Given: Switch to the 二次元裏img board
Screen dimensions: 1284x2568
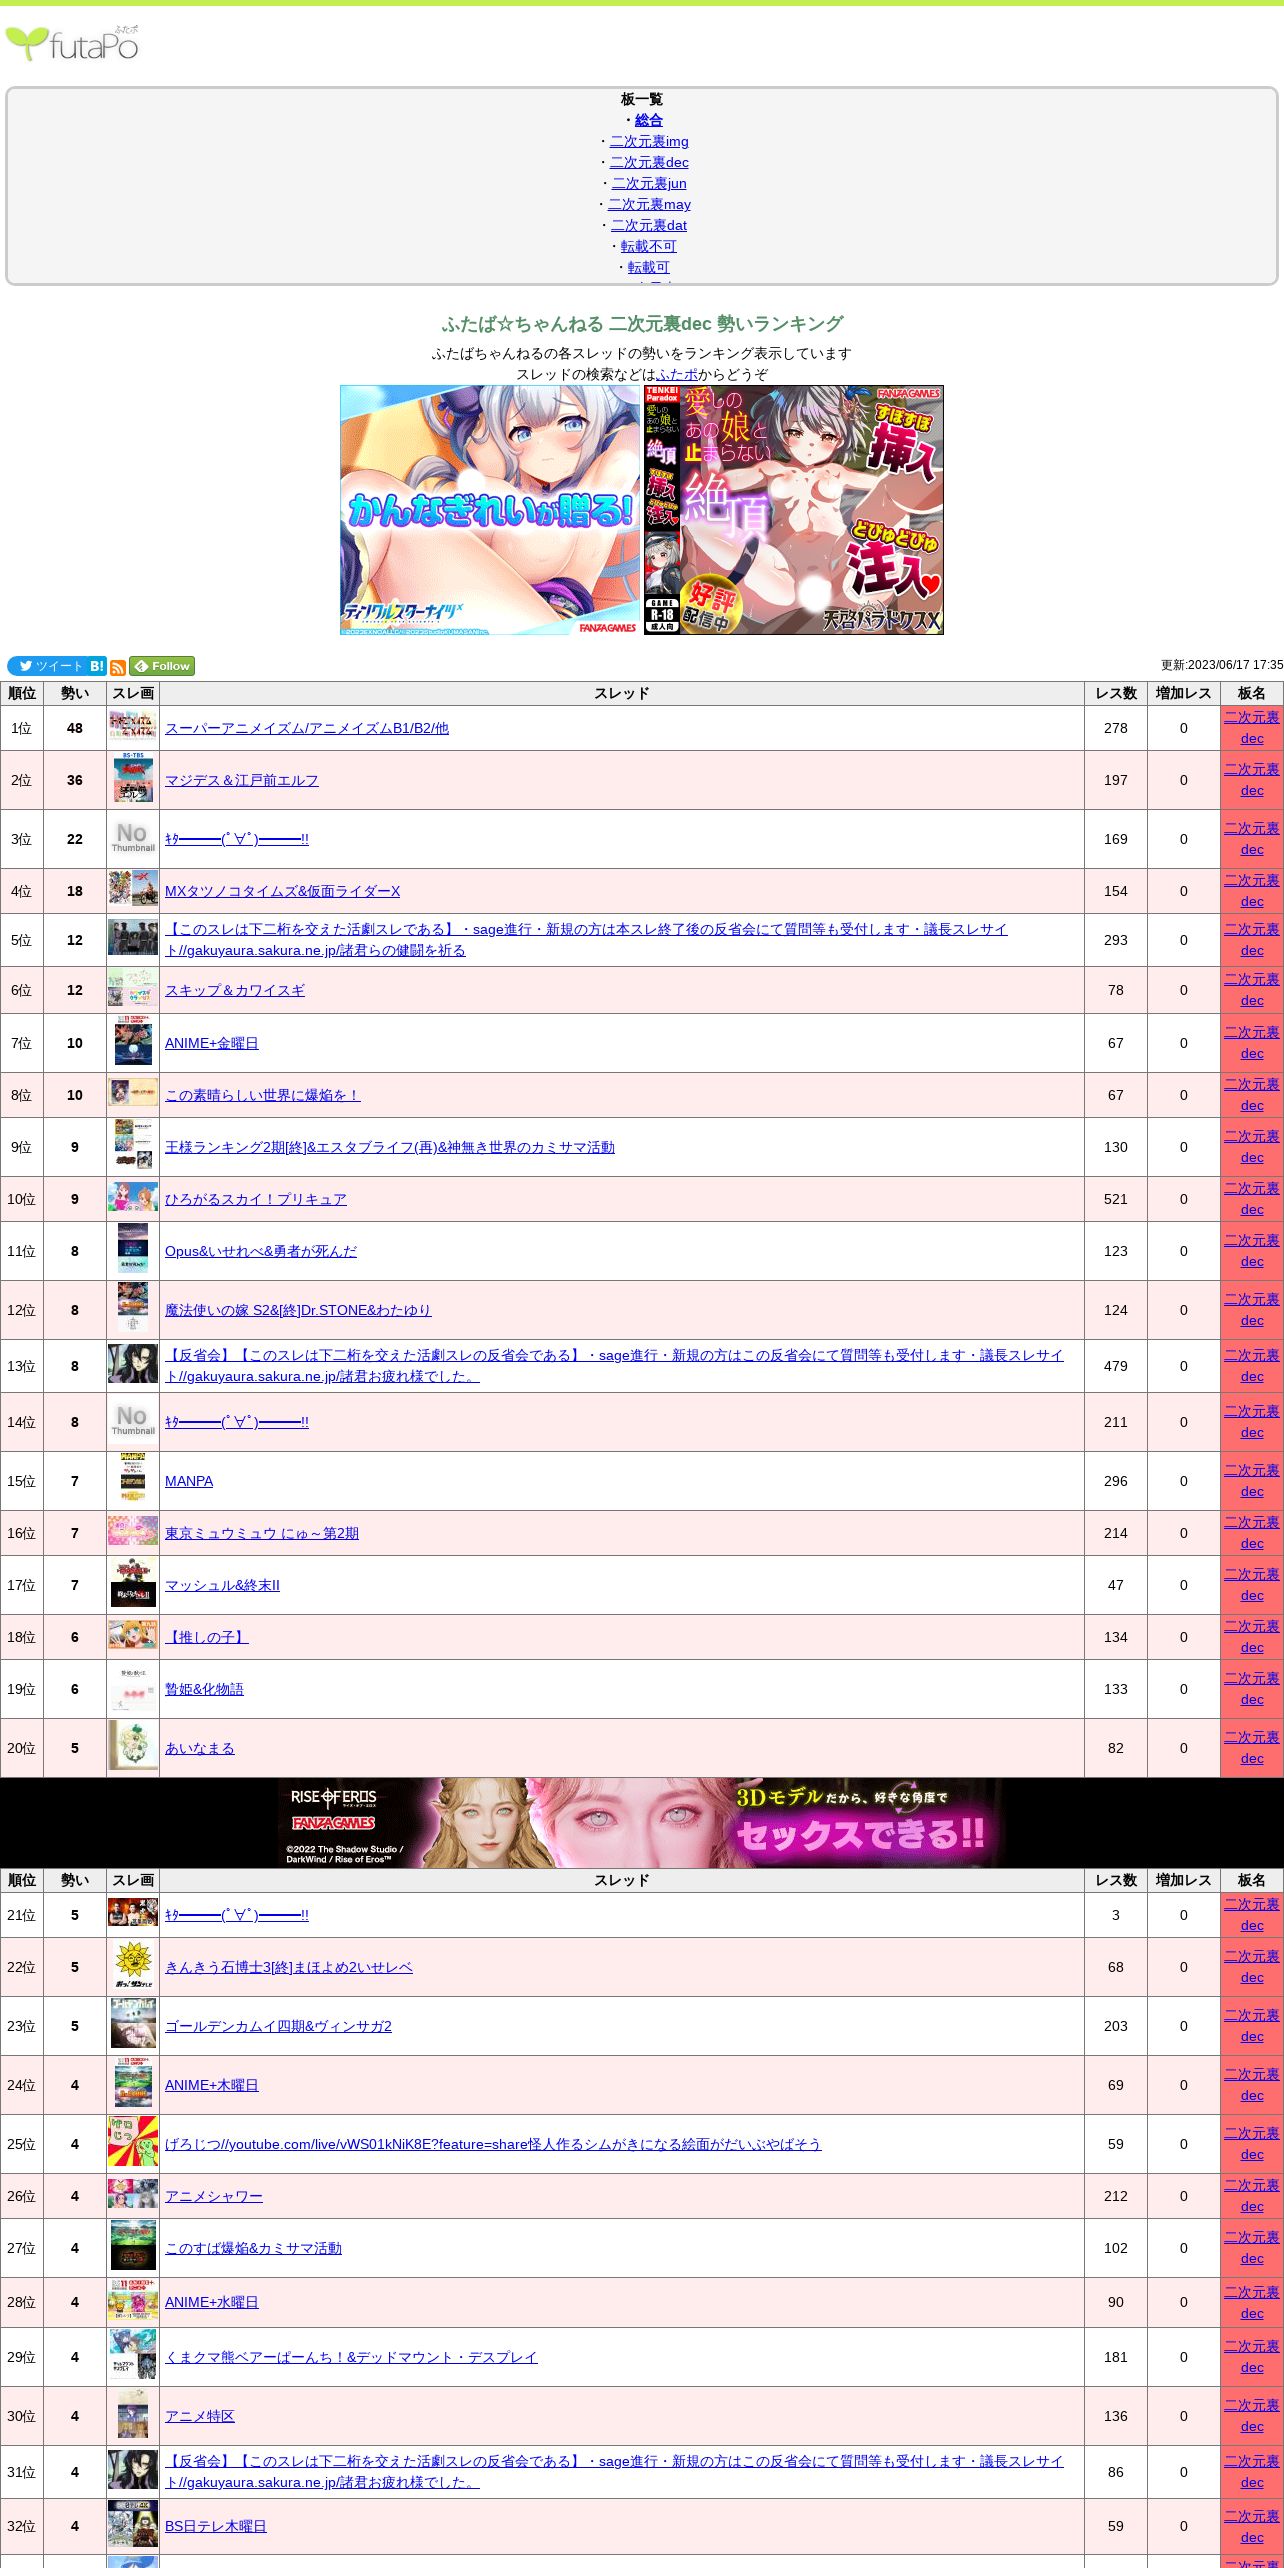Looking at the screenshot, I should (649, 141).
